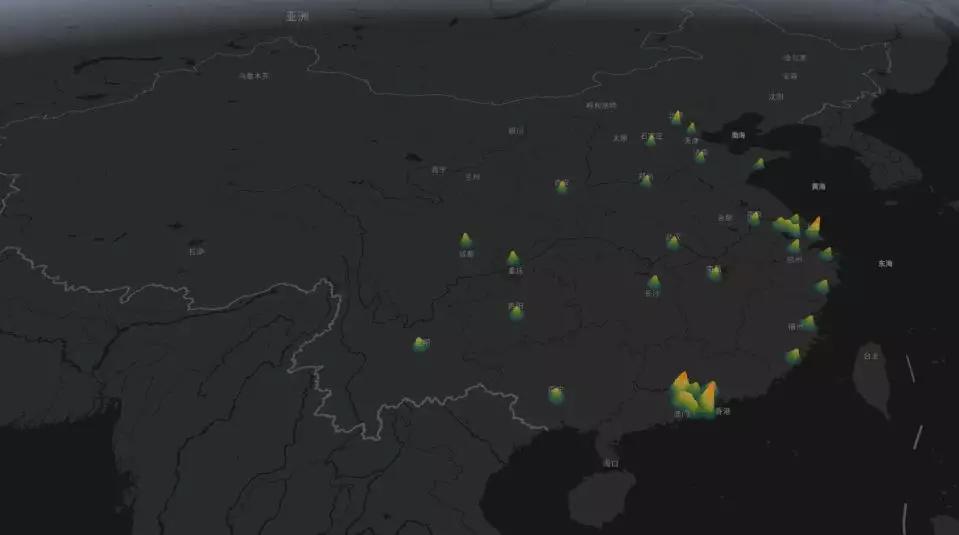
Task: Select the data spike over Xi'an
Action: coord(561,186)
